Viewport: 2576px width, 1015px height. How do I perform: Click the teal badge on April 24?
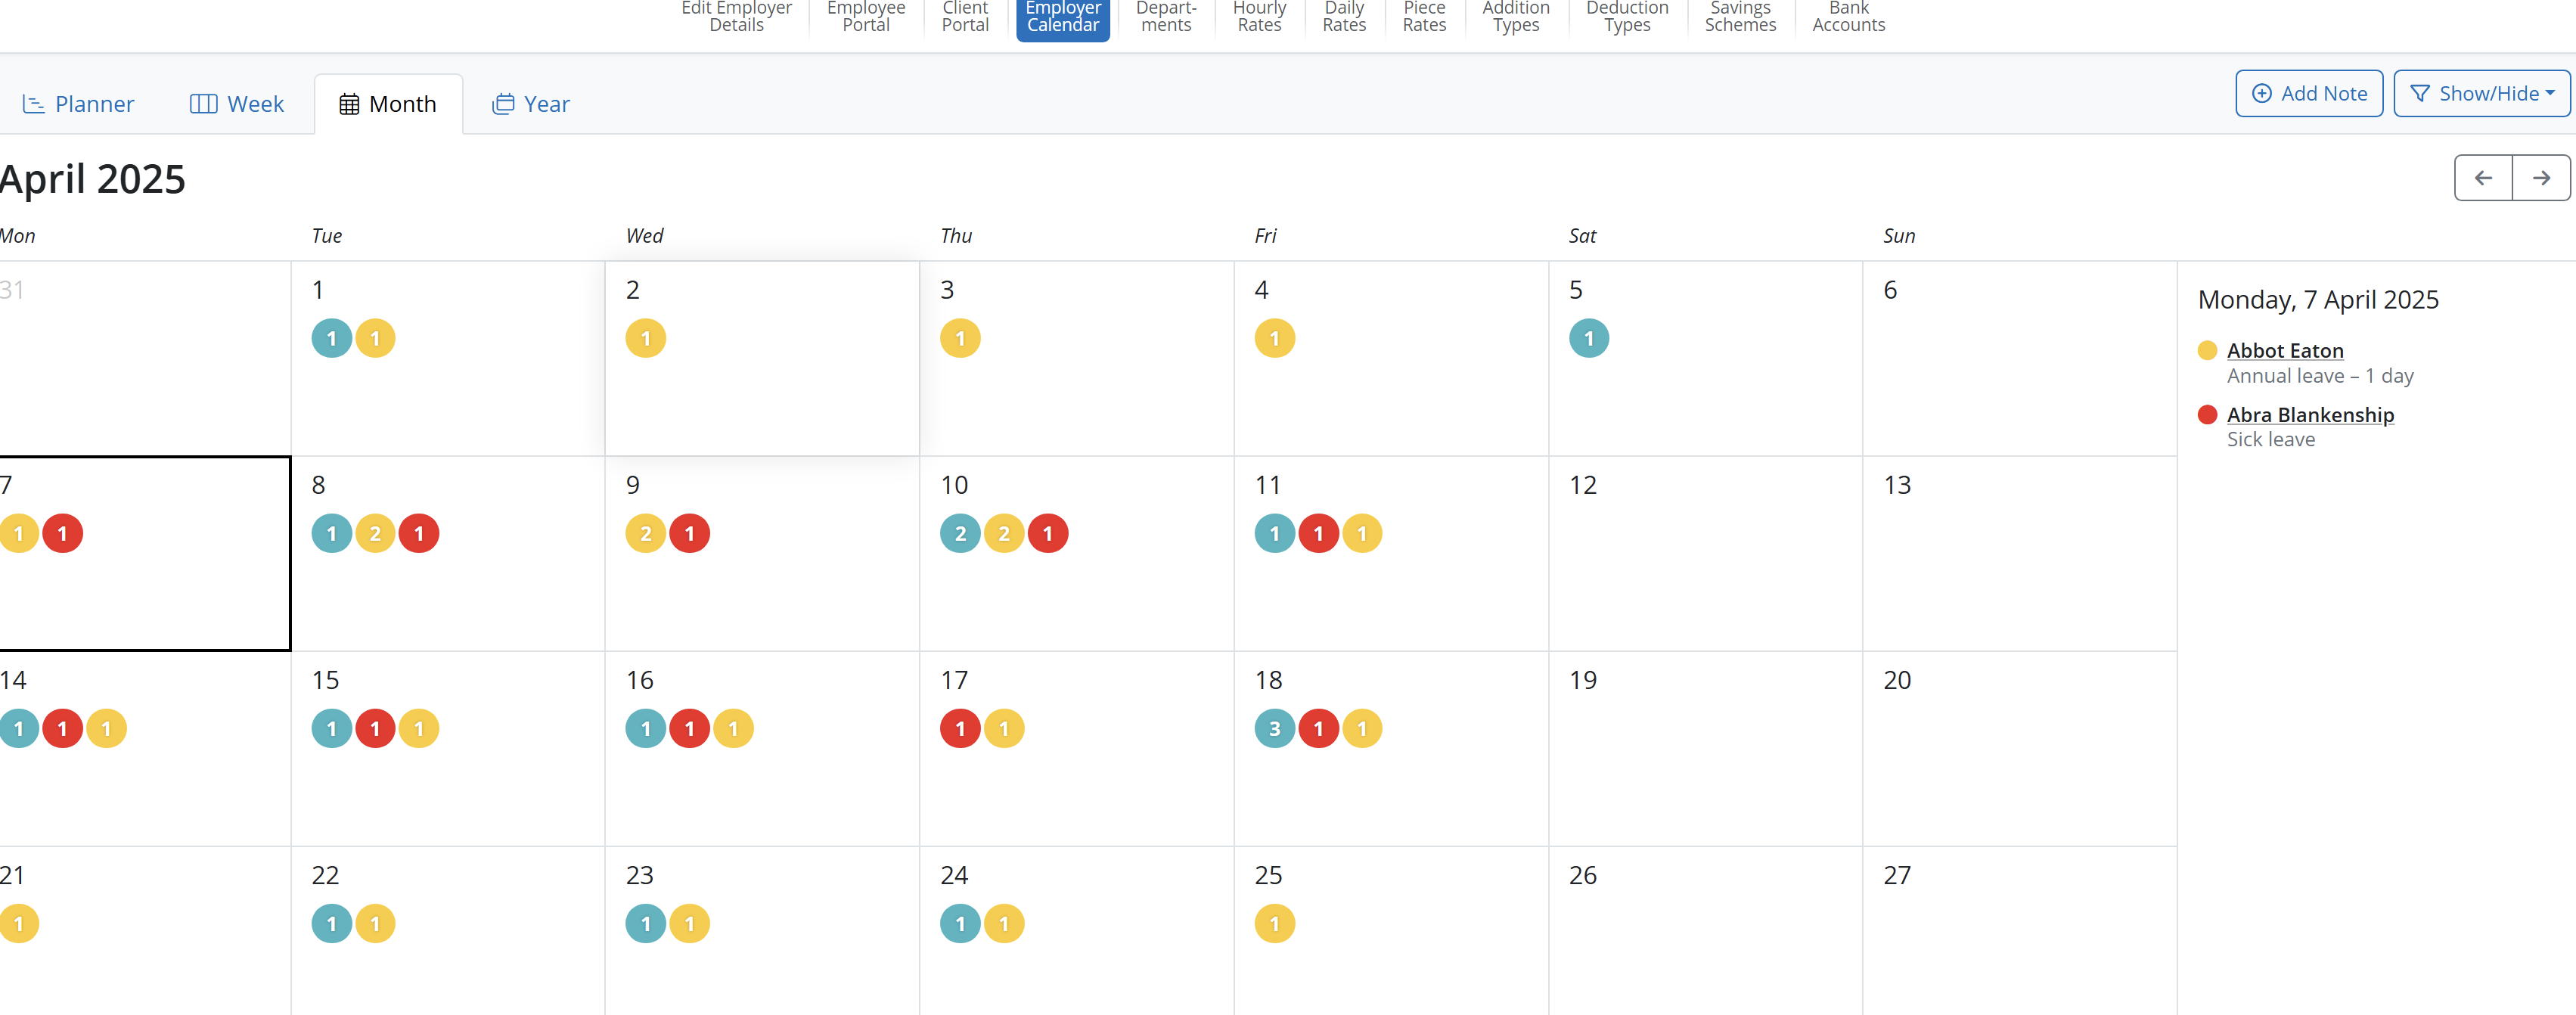point(960,924)
